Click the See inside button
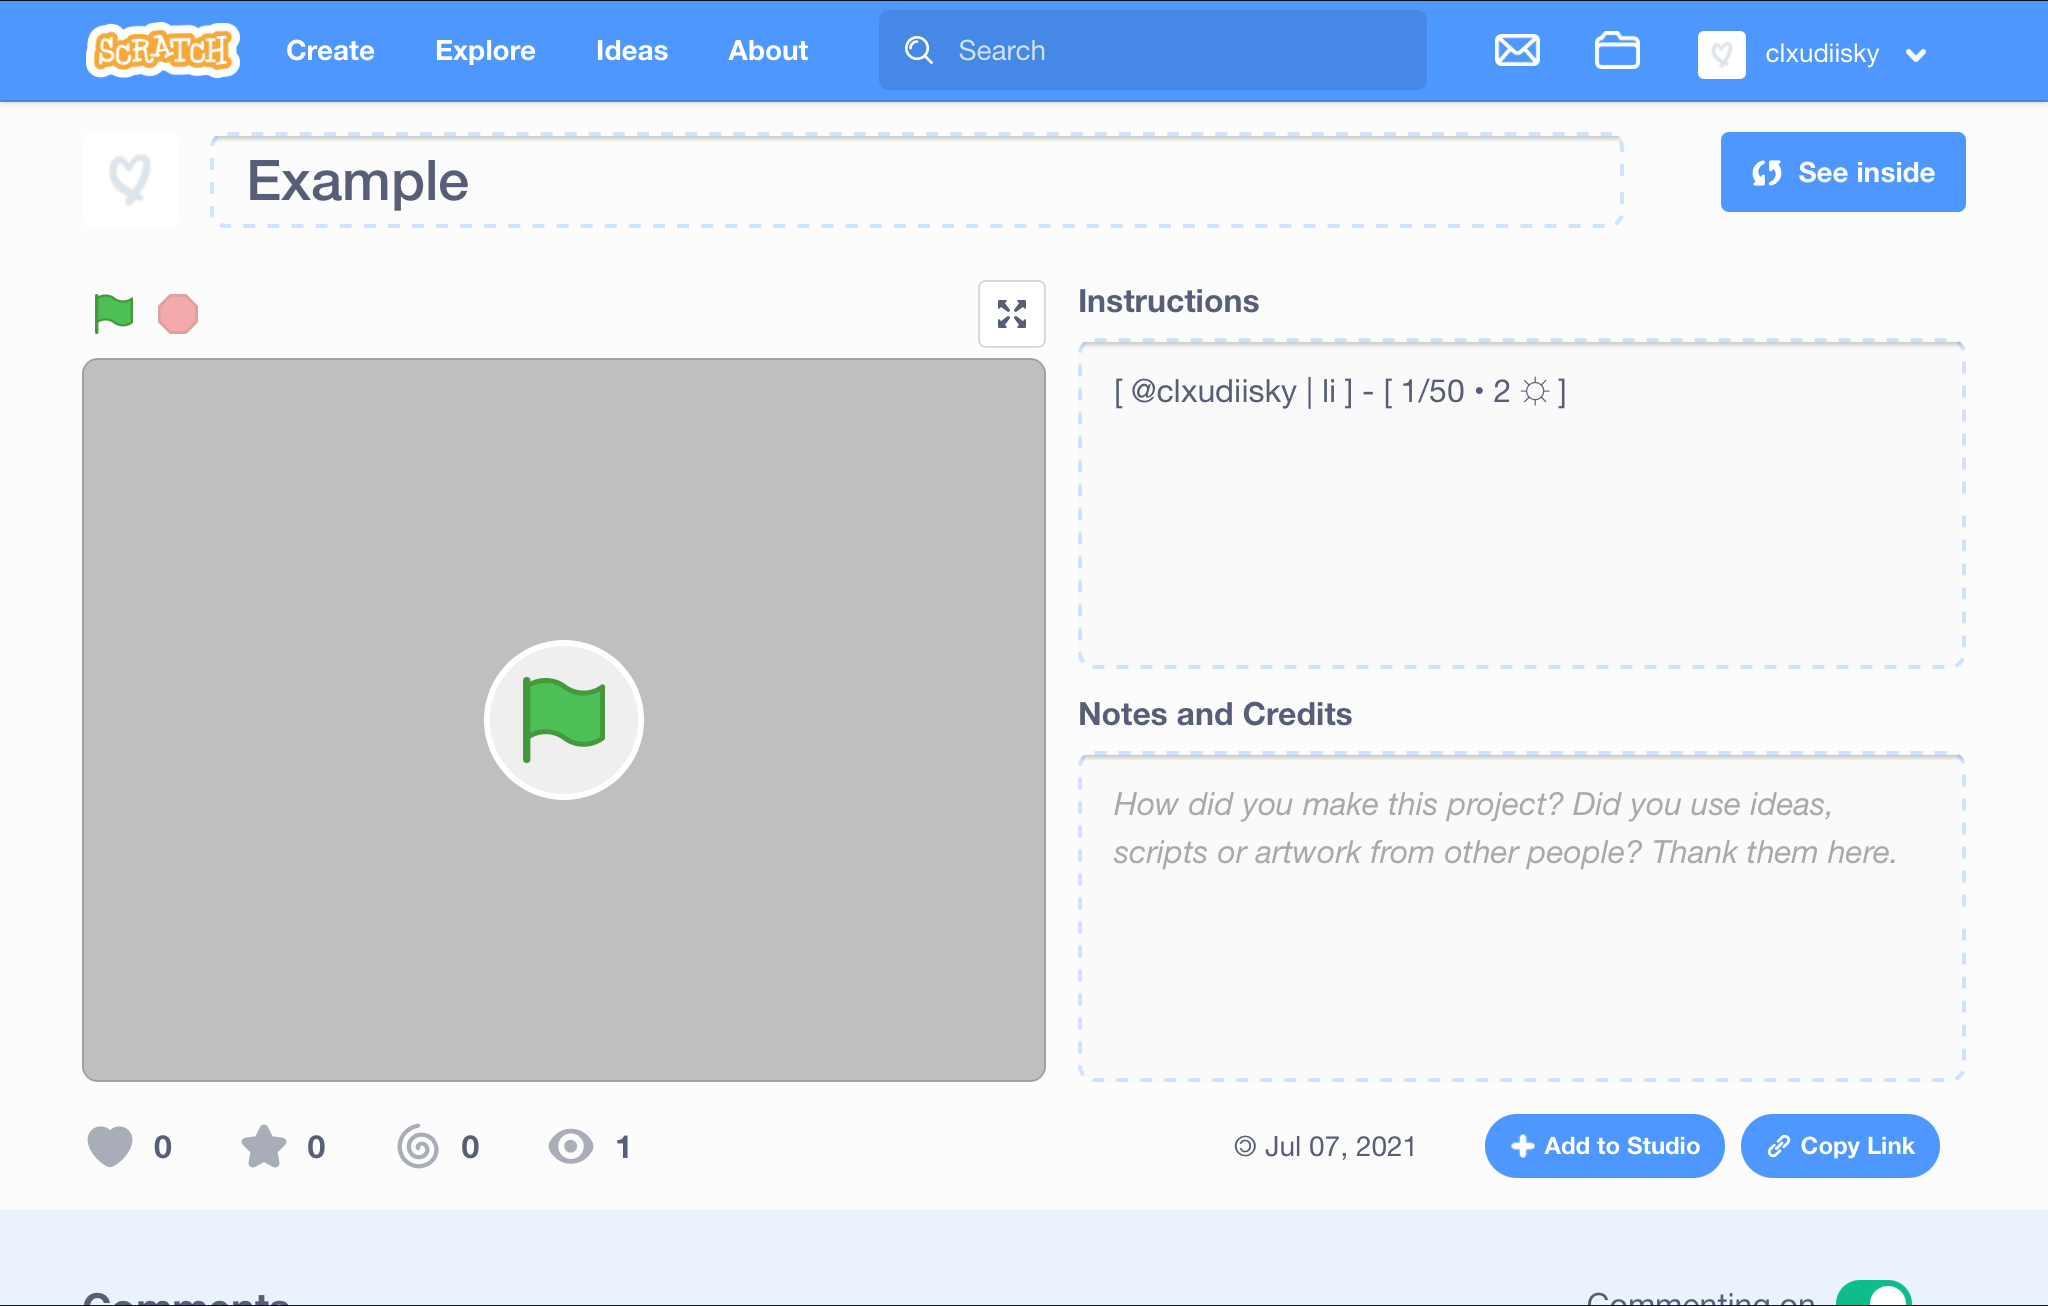This screenshot has height=1306, width=2048. point(1842,172)
